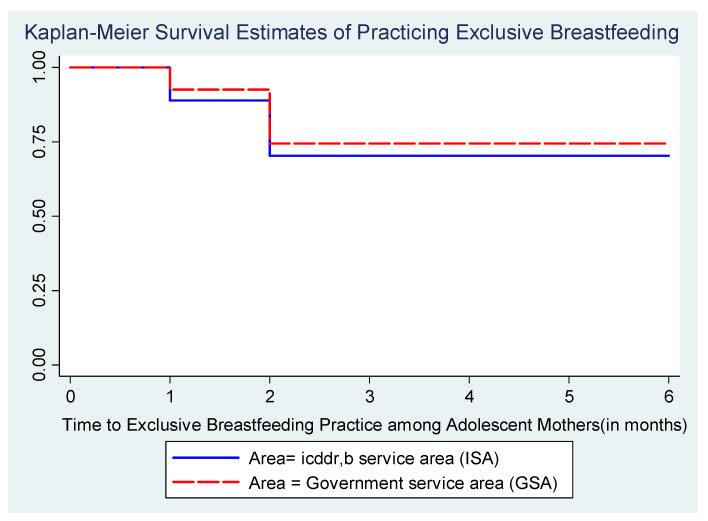Click the 0.00 label on the y-axis
This screenshot has width=708, height=521.
pyautogui.click(x=39, y=364)
